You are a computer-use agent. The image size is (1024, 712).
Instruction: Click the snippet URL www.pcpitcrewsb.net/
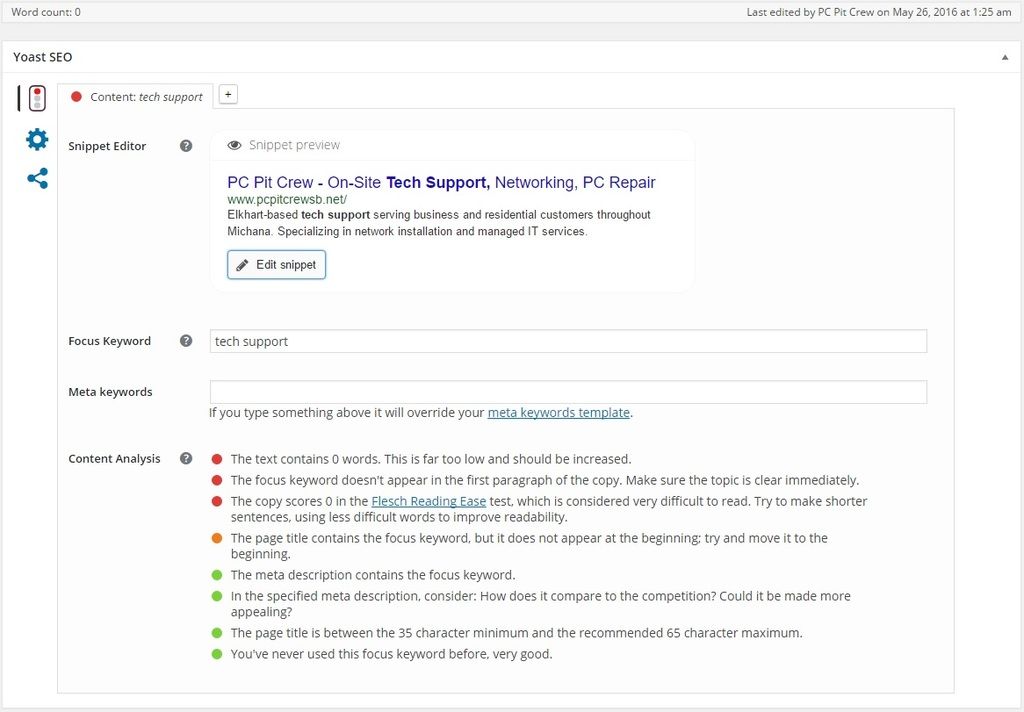287,199
